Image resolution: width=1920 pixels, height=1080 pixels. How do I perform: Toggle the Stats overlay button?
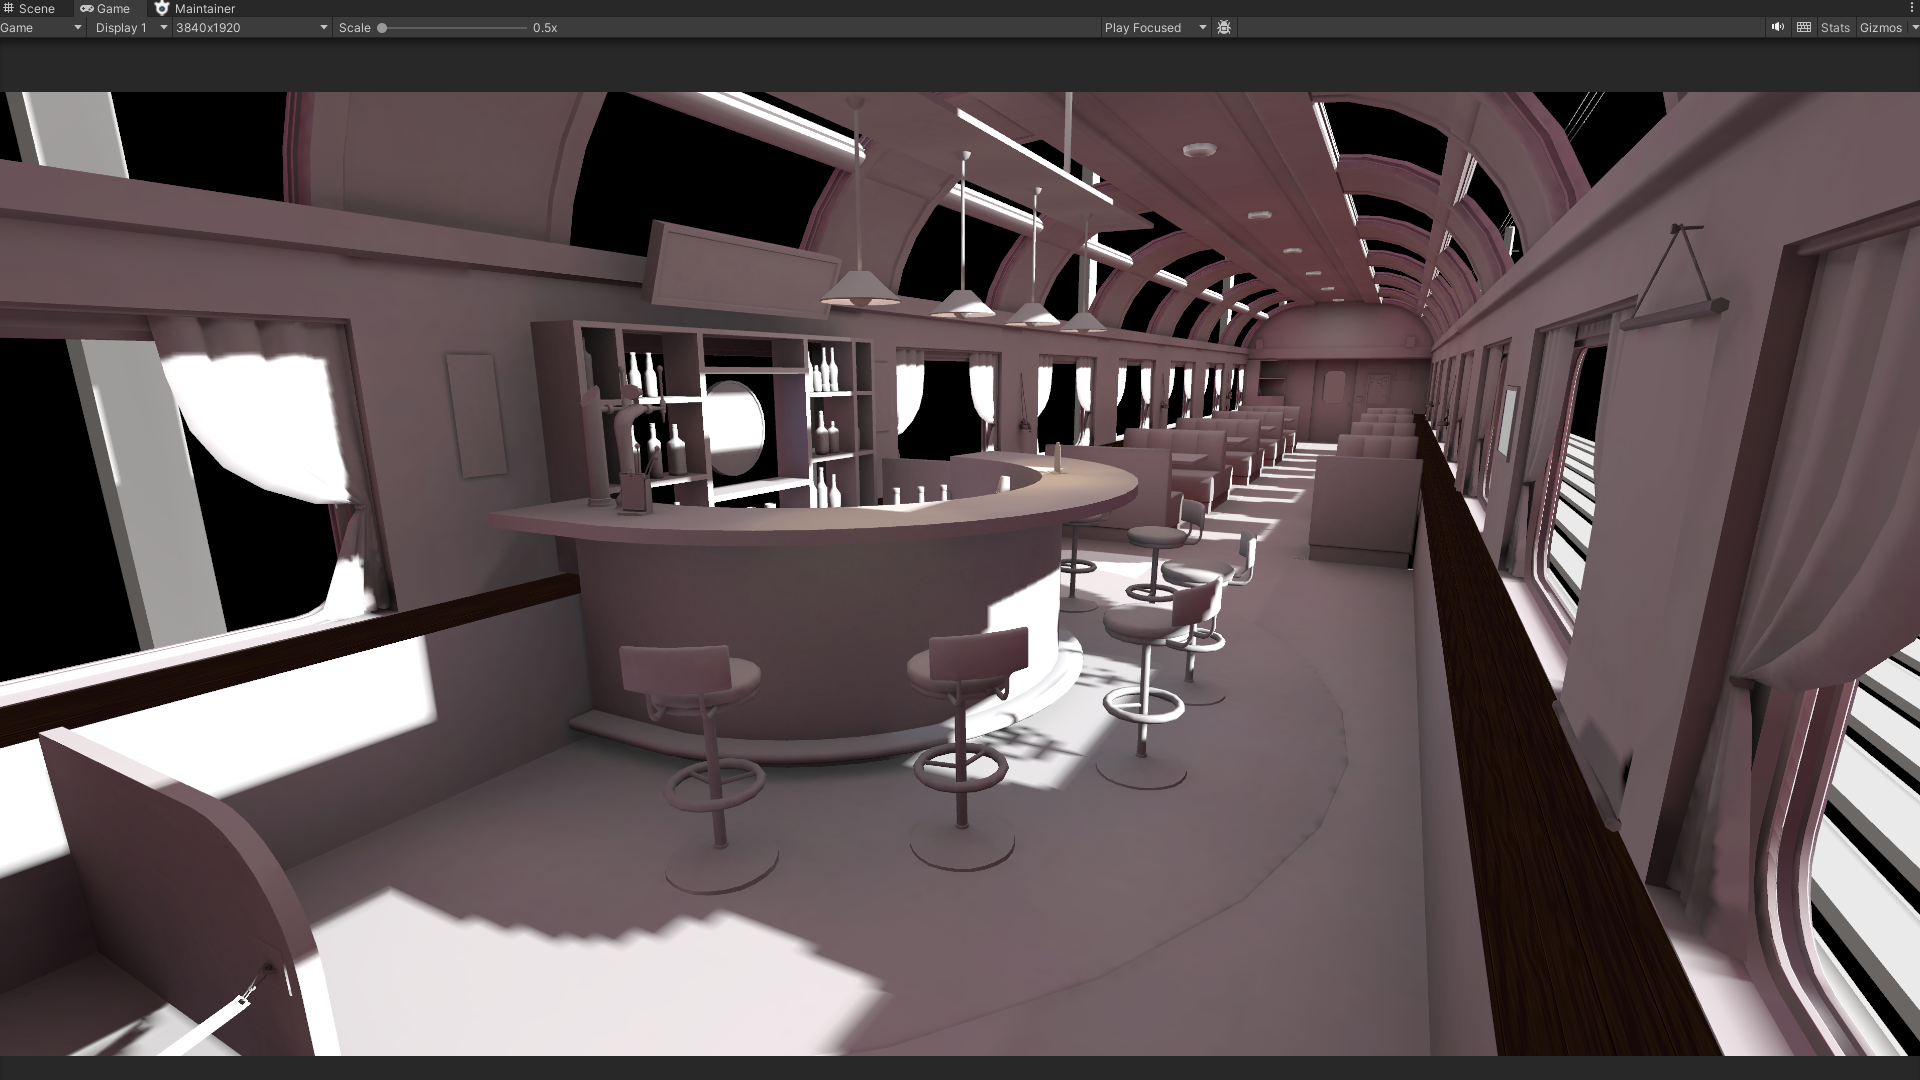(x=1835, y=28)
